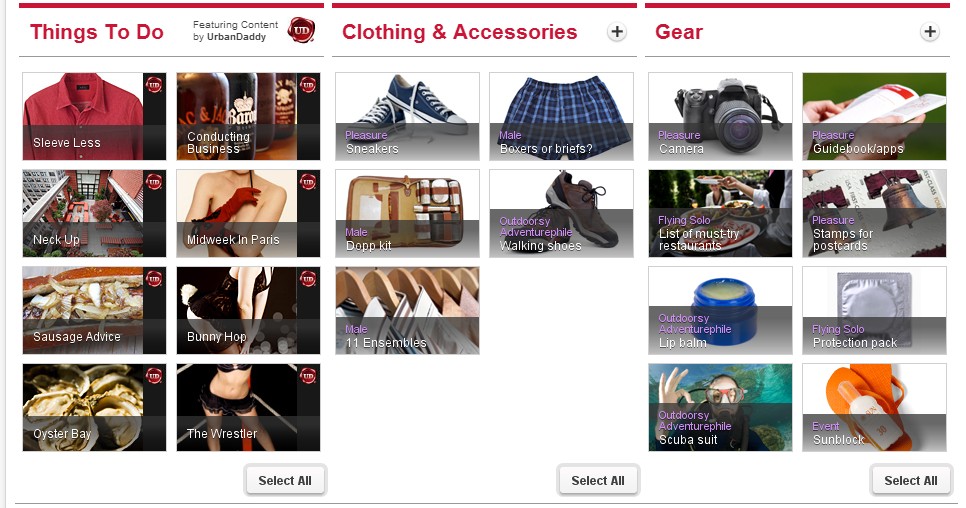Open the Featuring Content by UrbanDaddy link
This screenshot has height=508, width=966.
click(235, 31)
